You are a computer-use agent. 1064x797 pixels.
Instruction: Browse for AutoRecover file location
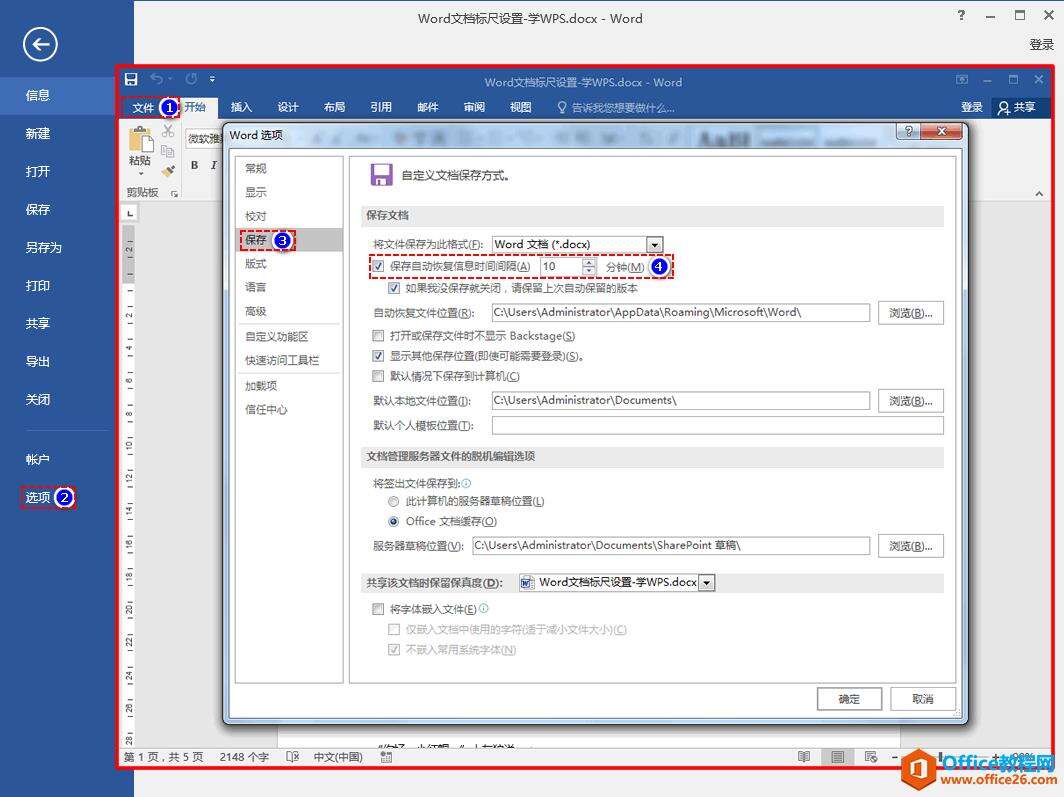click(x=911, y=313)
